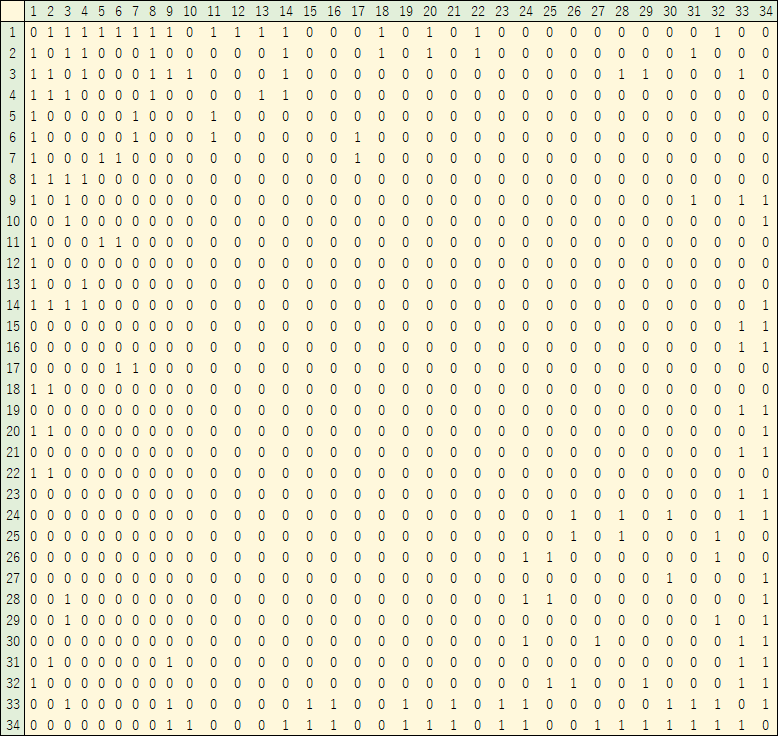This screenshot has width=778, height=736.
Task: Select row header 17
Action: tap(12, 368)
